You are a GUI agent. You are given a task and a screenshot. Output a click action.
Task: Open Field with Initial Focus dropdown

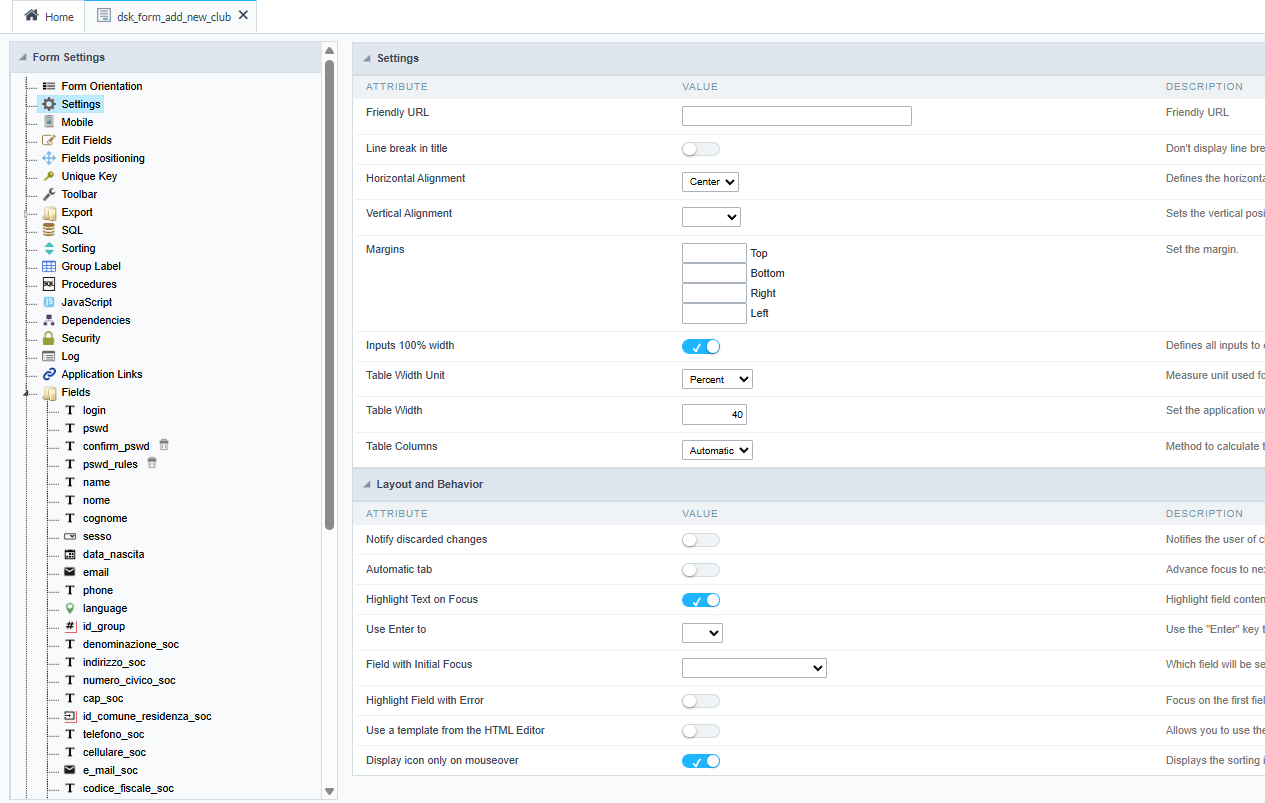click(x=754, y=668)
